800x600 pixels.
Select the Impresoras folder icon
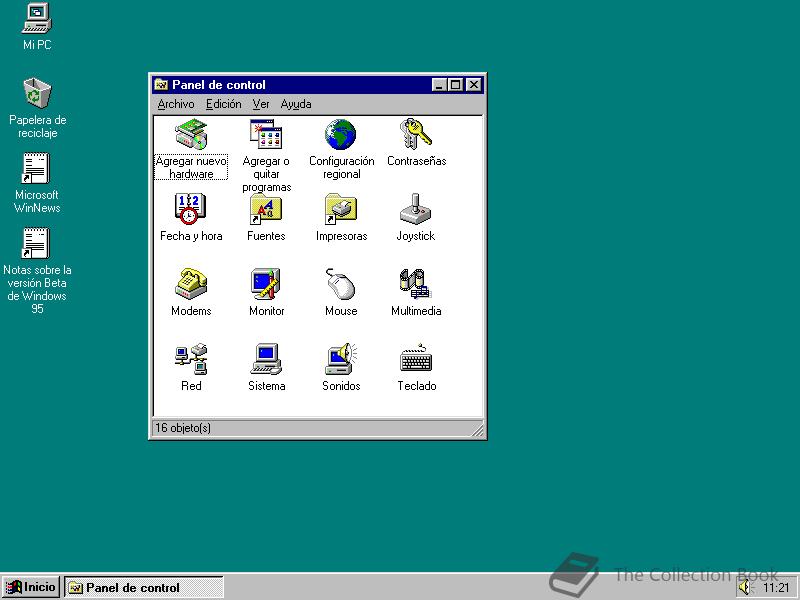tap(341, 209)
